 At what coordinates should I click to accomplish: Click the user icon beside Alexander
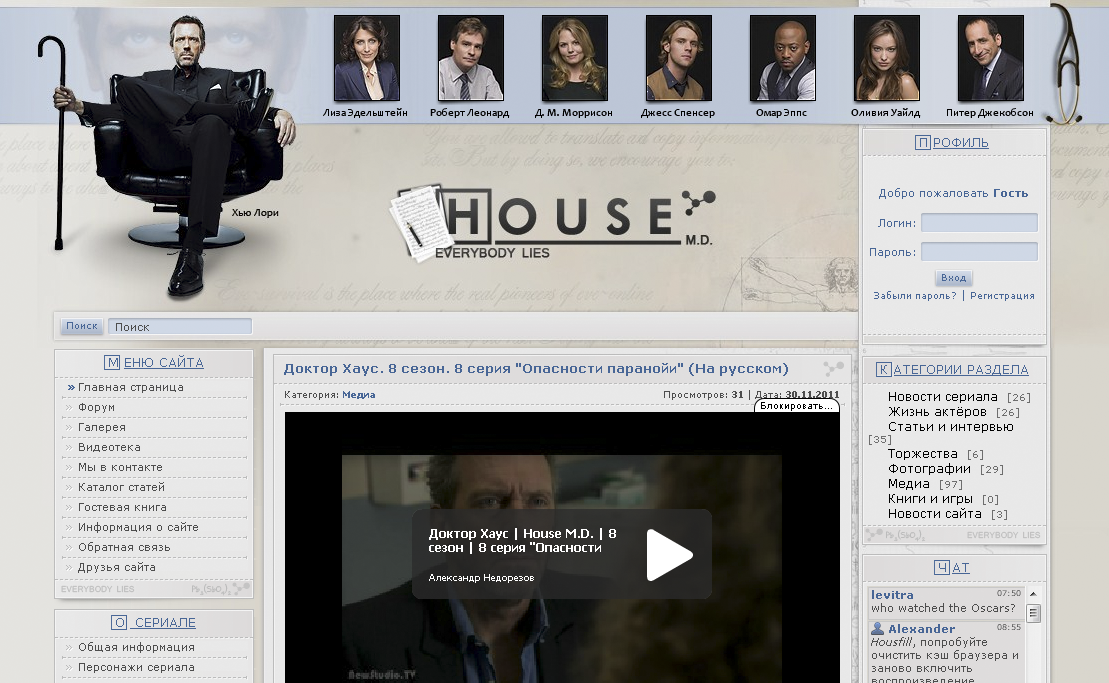pyautogui.click(x=878, y=629)
